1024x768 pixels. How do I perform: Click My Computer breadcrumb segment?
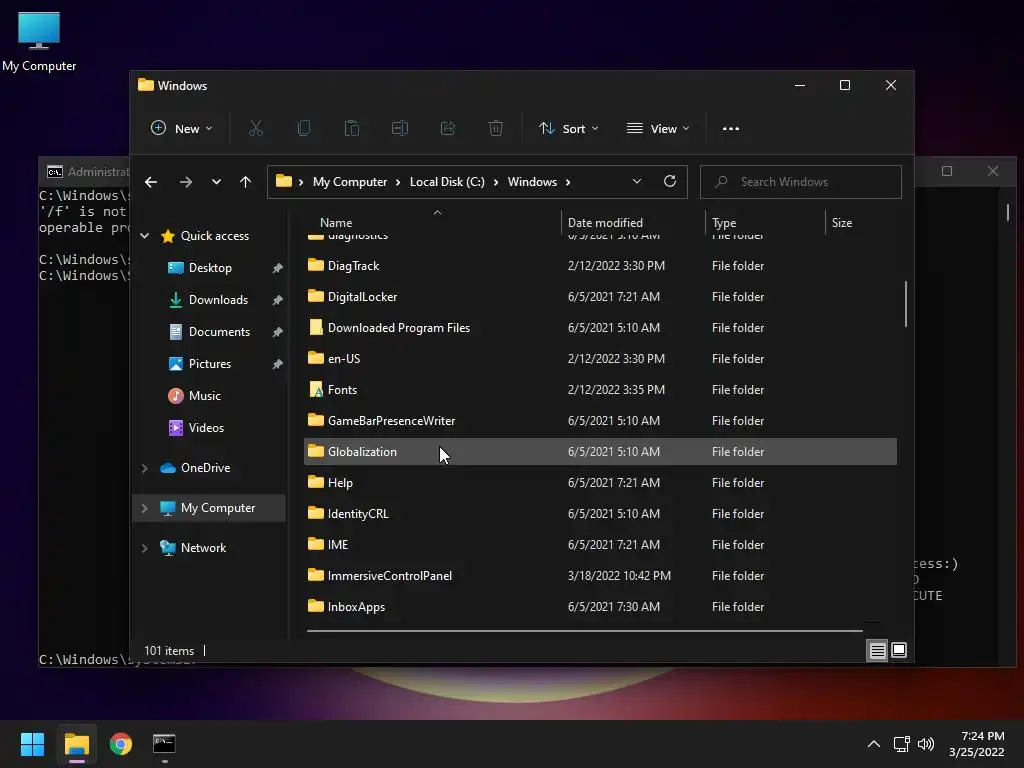coord(350,182)
